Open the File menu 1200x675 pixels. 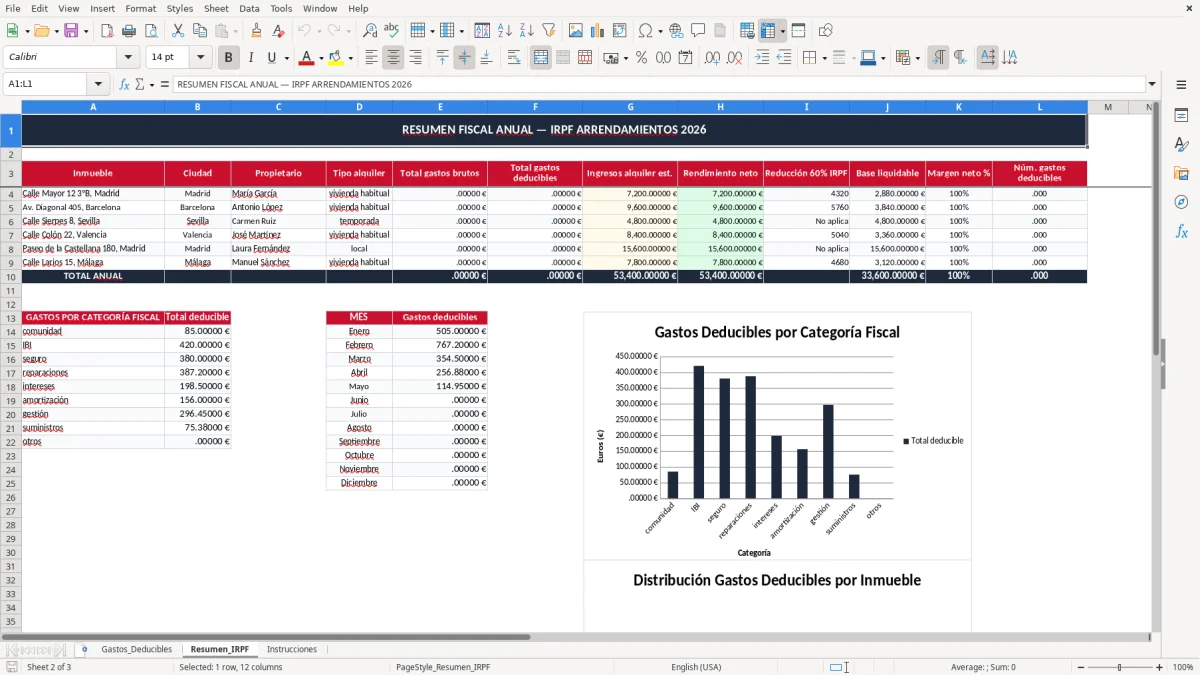pos(13,8)
